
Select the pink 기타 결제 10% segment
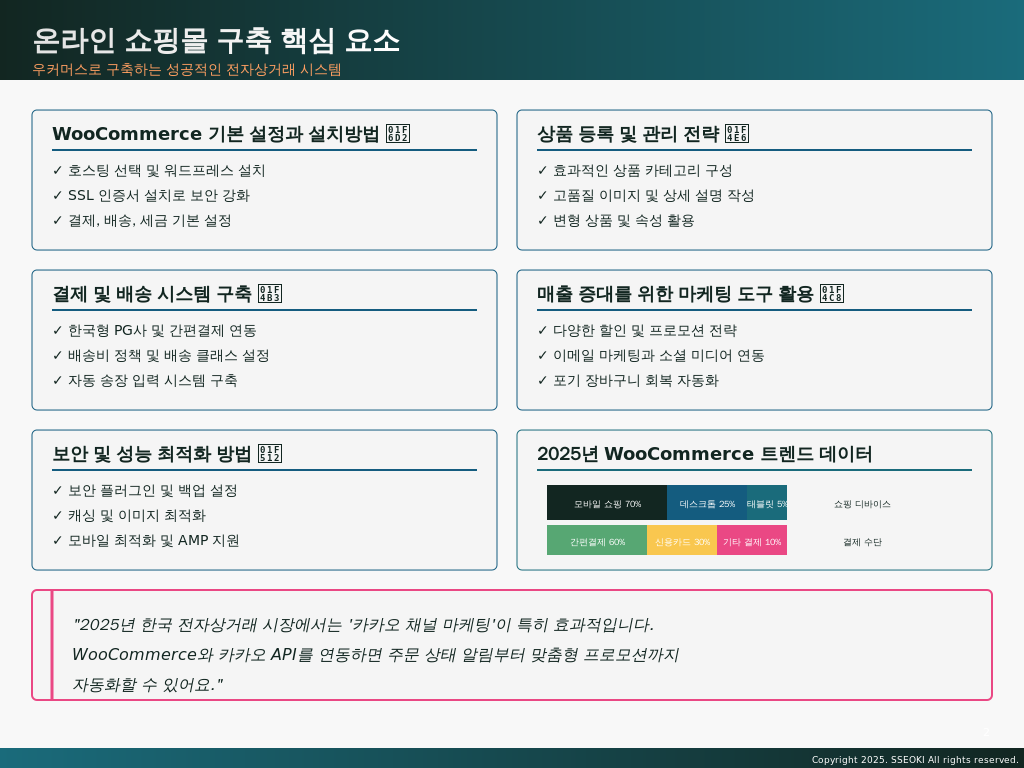tap(752, 541)
